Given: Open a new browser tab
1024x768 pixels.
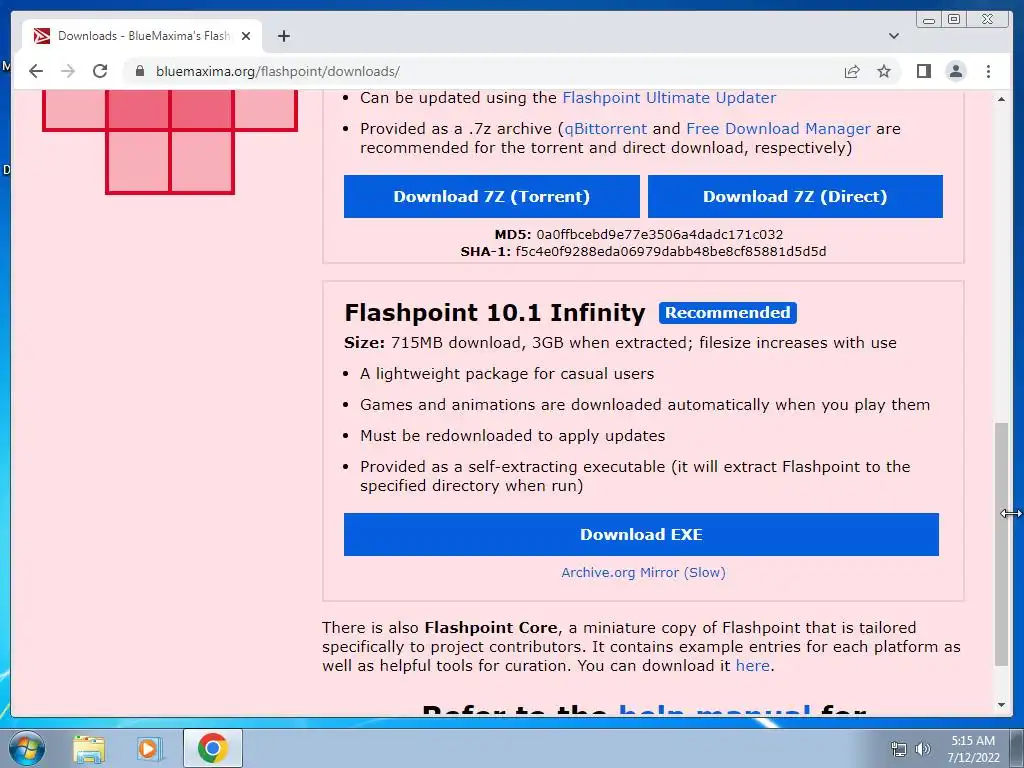Looking at the screenshot, I should coord(283,36).
